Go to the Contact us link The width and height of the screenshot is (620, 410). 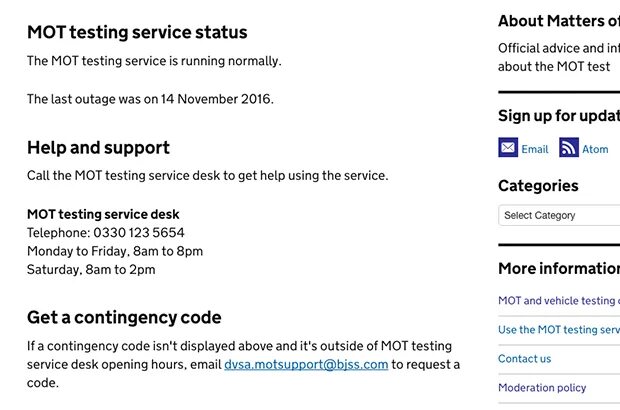[x=525, y=358]
